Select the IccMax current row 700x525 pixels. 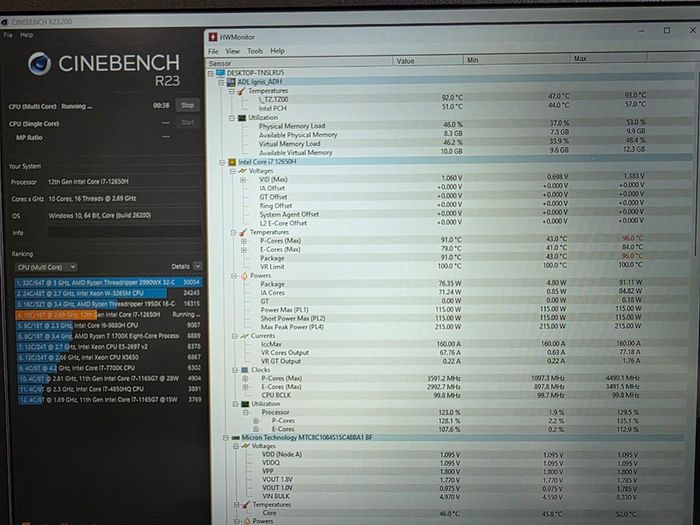[x=452, y=344]
